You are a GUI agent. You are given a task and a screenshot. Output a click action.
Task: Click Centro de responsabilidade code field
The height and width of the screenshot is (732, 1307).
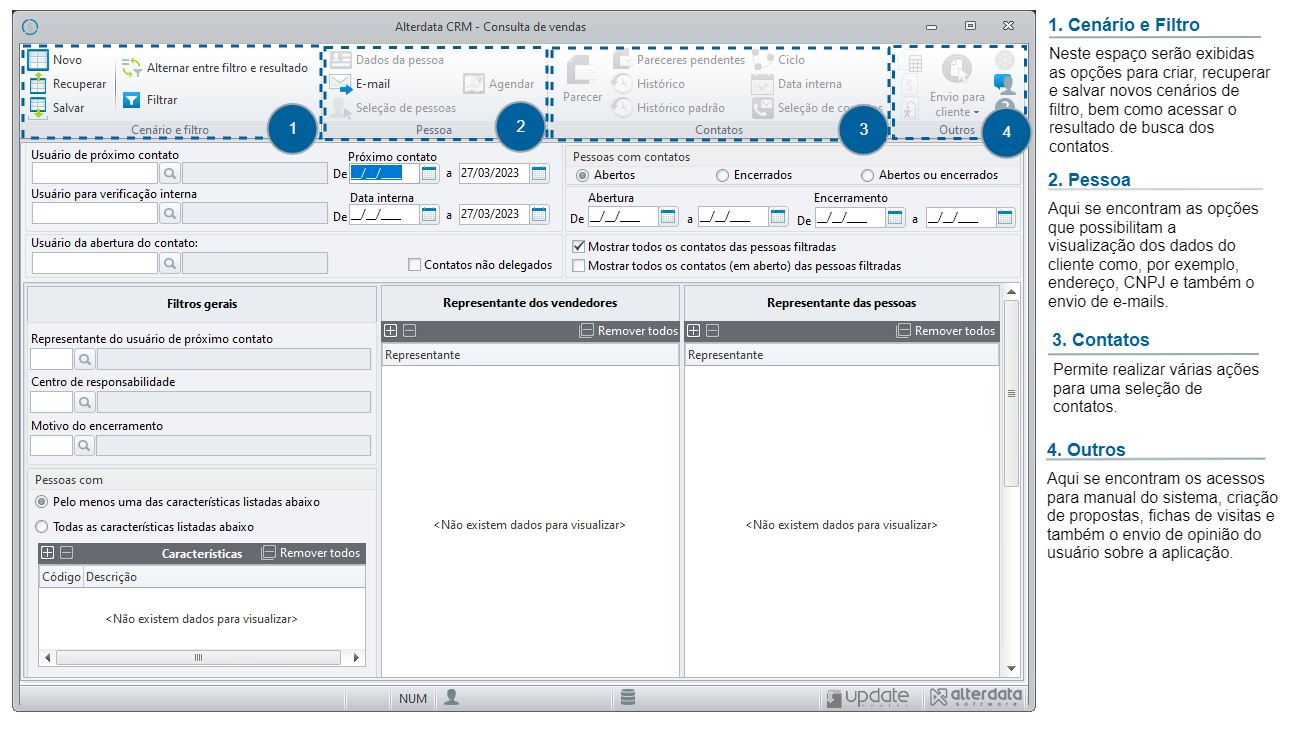[52, 402]
